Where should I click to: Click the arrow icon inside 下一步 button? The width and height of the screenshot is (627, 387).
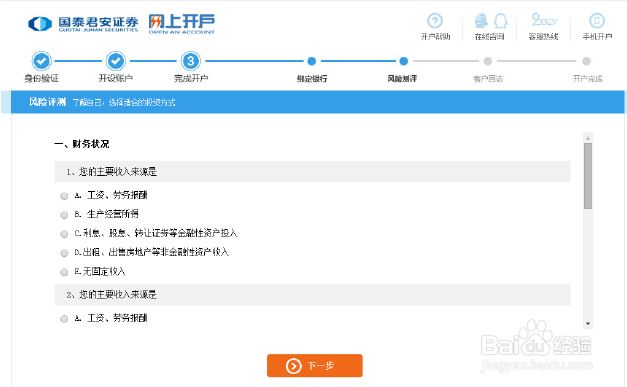[x=294, y=366]
